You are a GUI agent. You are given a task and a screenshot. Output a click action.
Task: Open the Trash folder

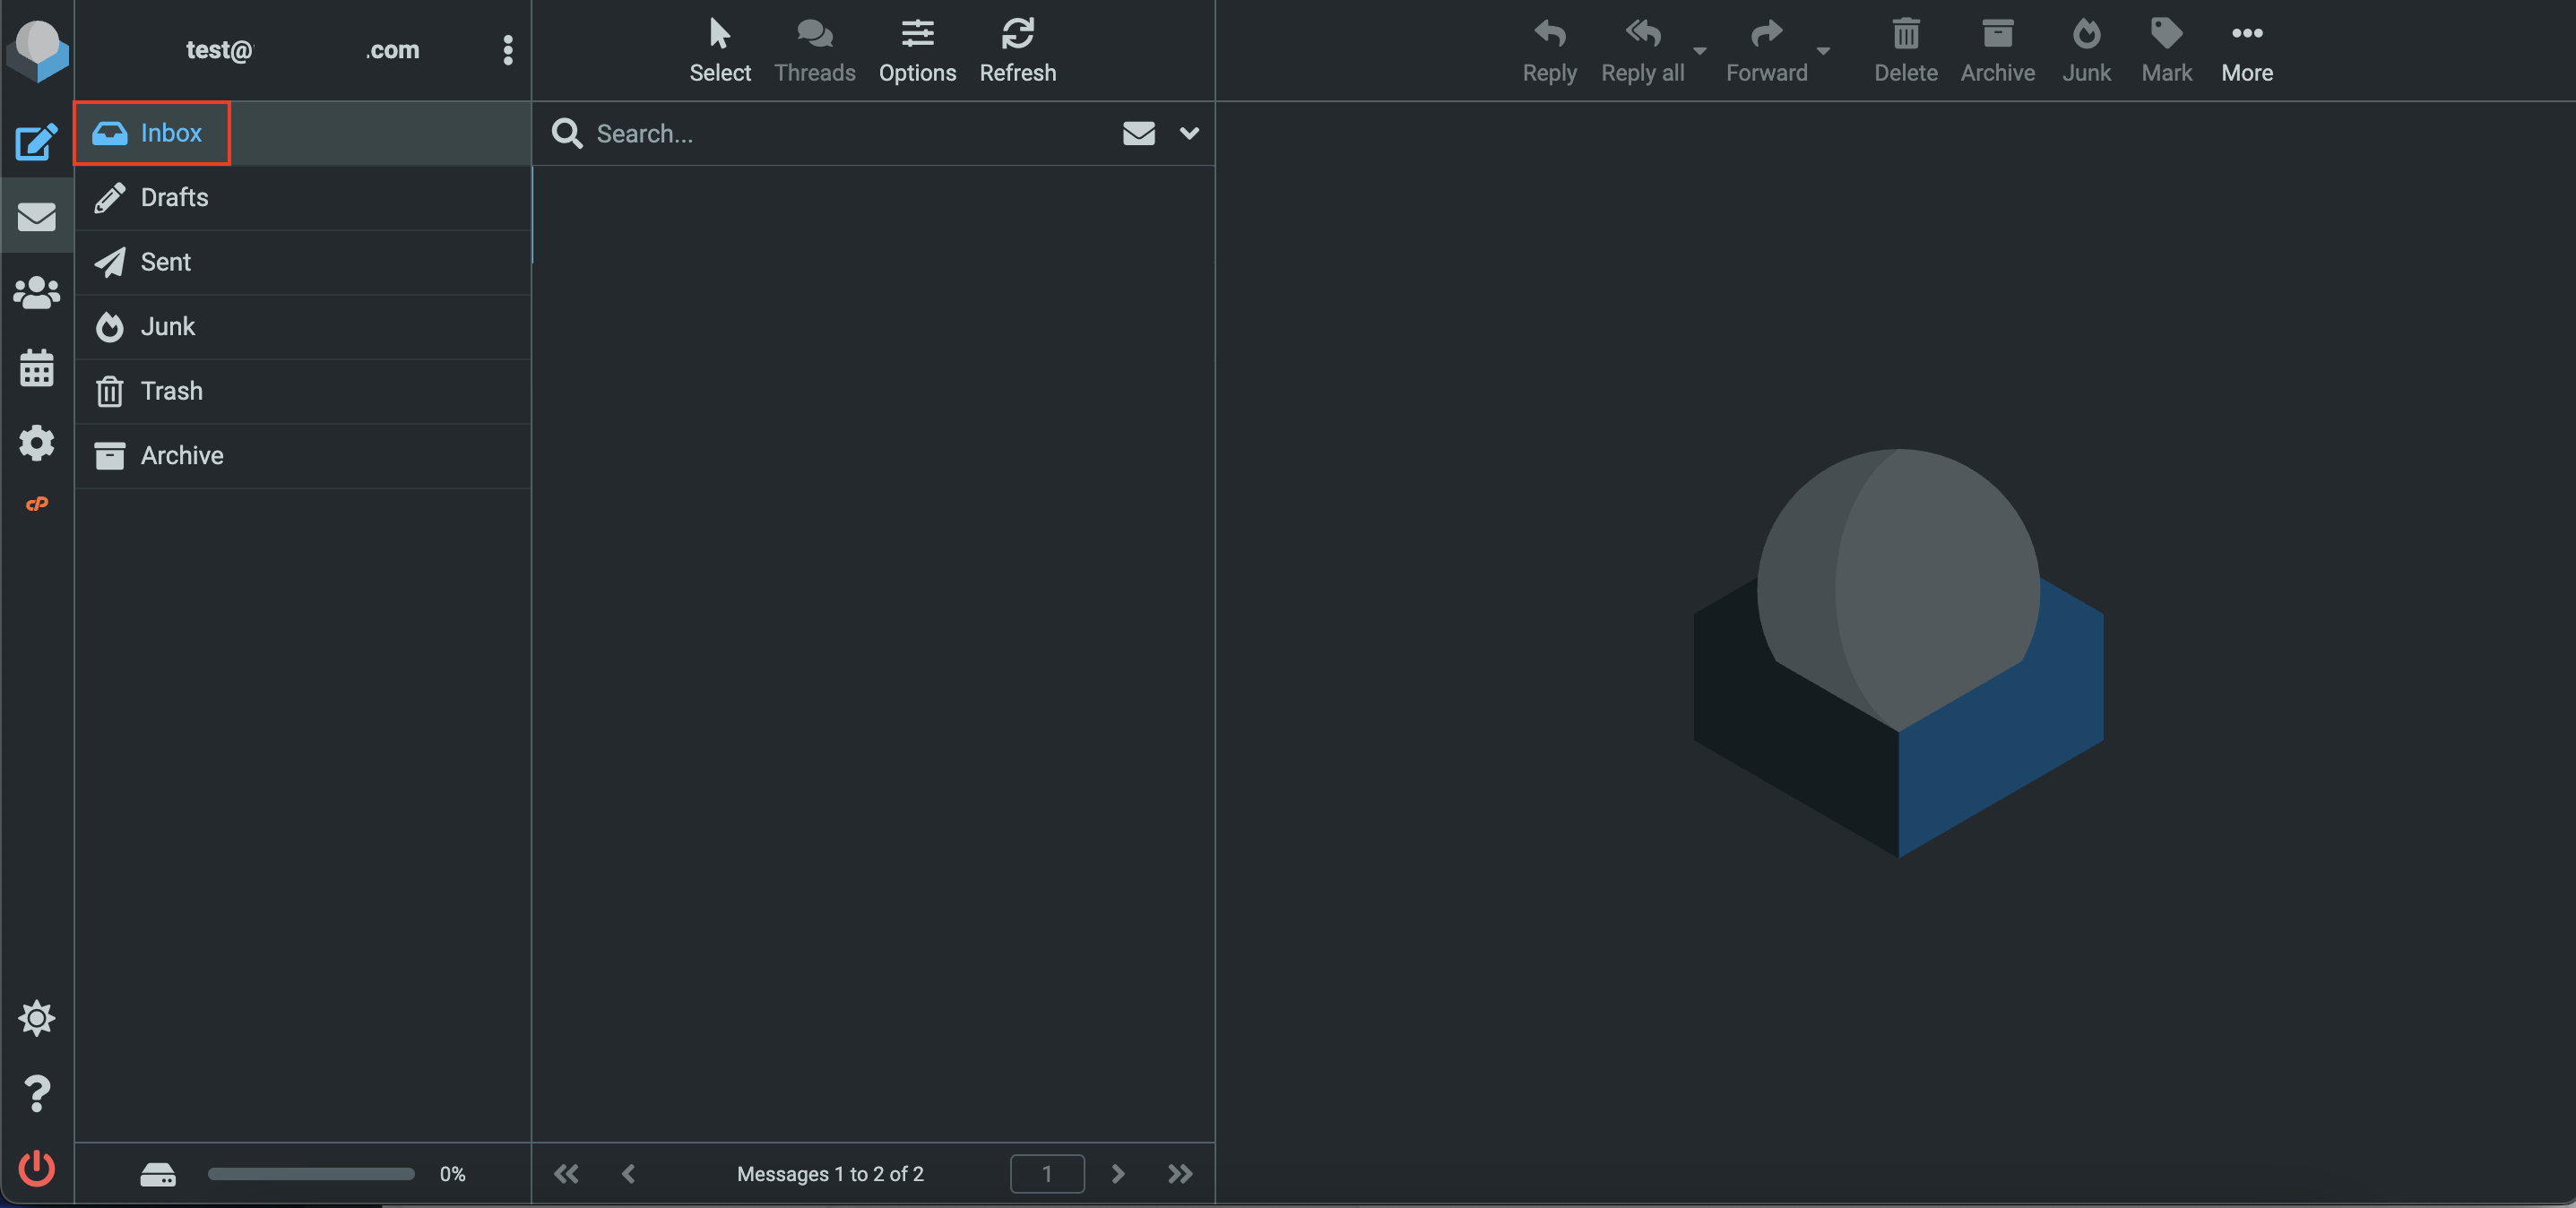coord(171,391)
